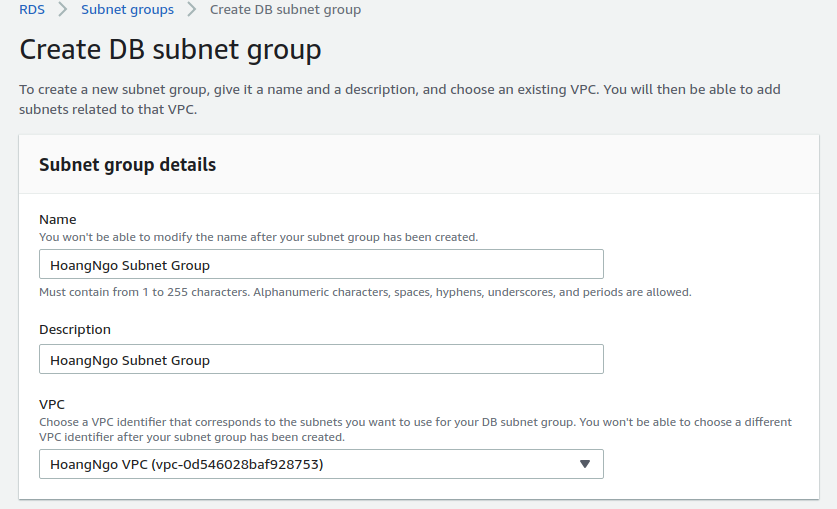Click the Create DB subnet group breadcrumb
837x509 pixels.
pyautogui.click(x=285, y=10)
